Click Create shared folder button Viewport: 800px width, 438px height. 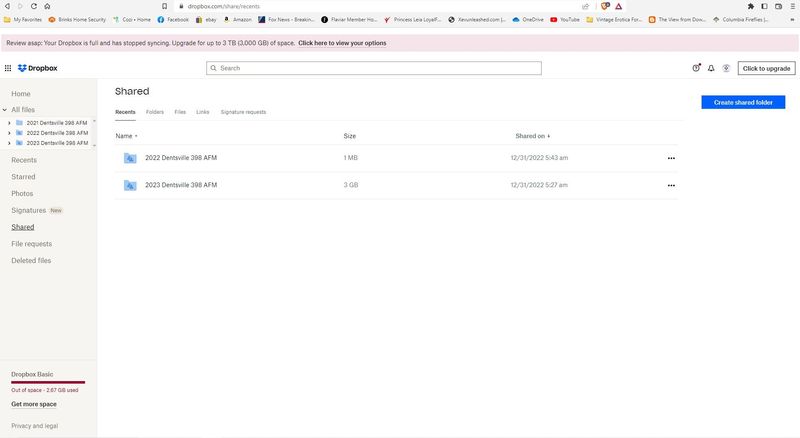point(743,102)
